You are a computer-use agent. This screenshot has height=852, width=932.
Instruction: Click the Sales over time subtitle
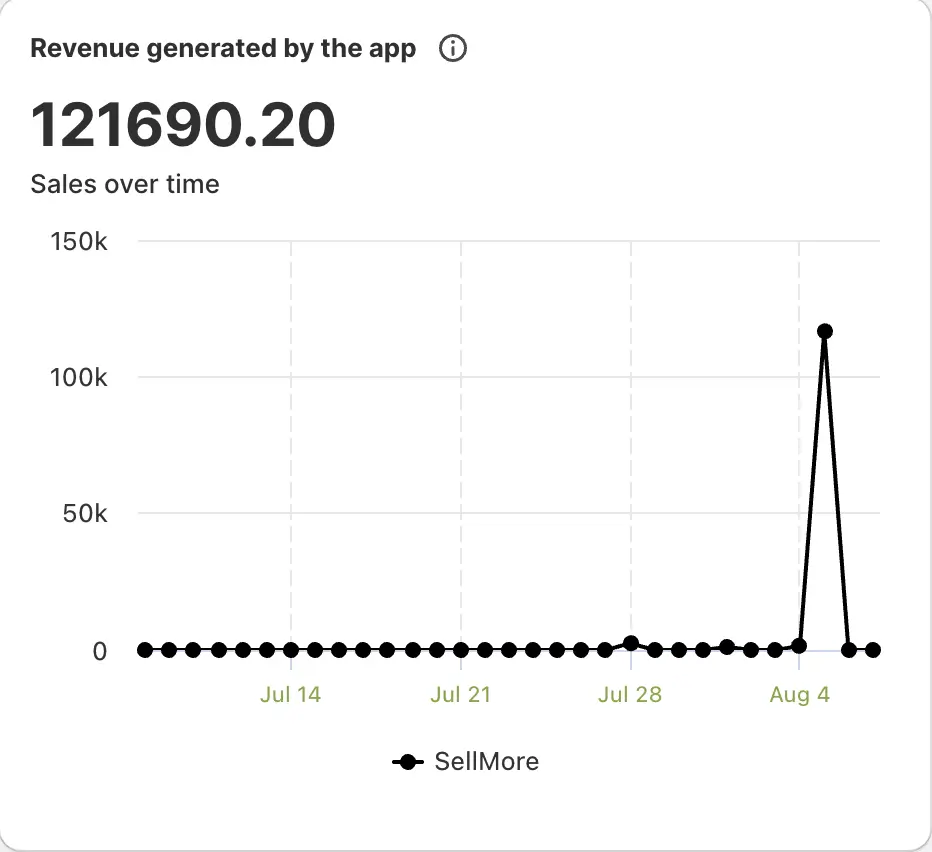pos(125,185)
